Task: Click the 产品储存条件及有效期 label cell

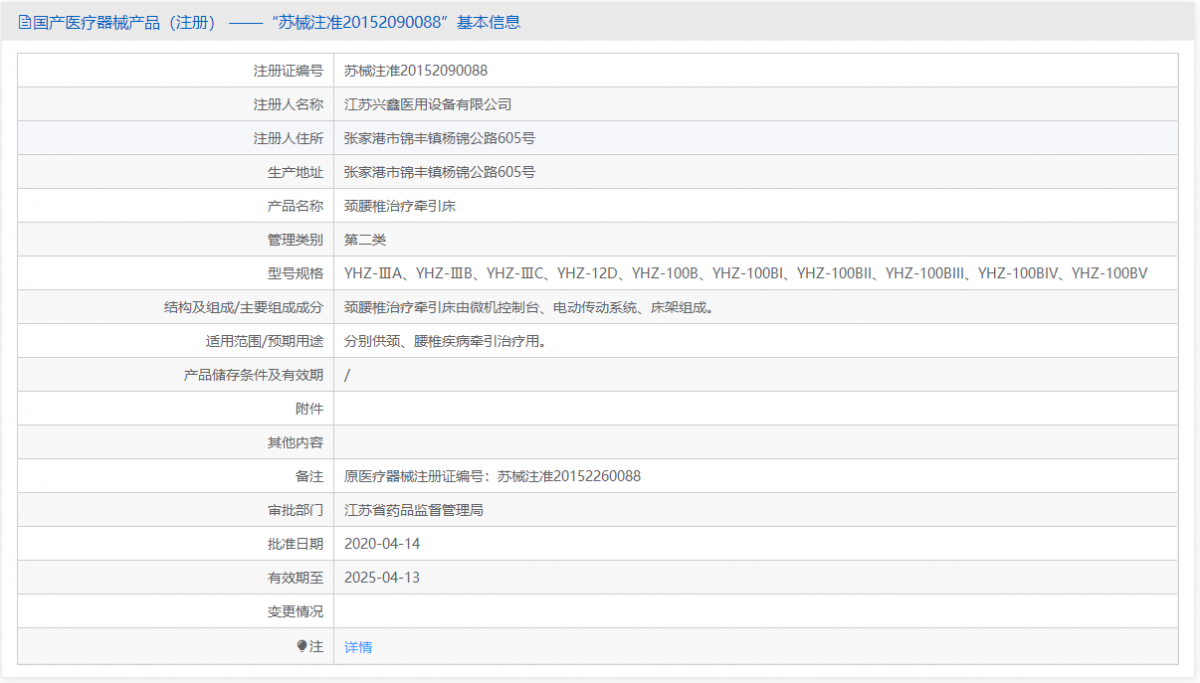Action: click(x=176, y=375)
